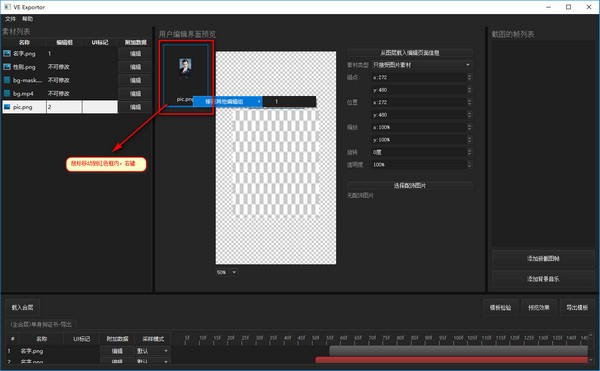The height and width of the screenshot is (371, 600).
Task: Click the 50f marker on the timeline ruler
Action: 315,338
